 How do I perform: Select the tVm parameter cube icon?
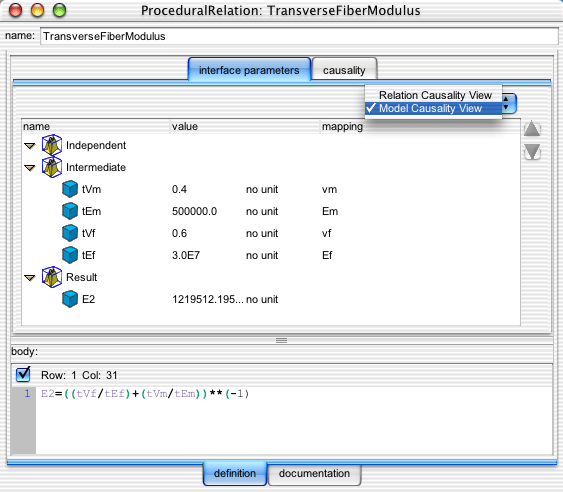click(70, 189)
